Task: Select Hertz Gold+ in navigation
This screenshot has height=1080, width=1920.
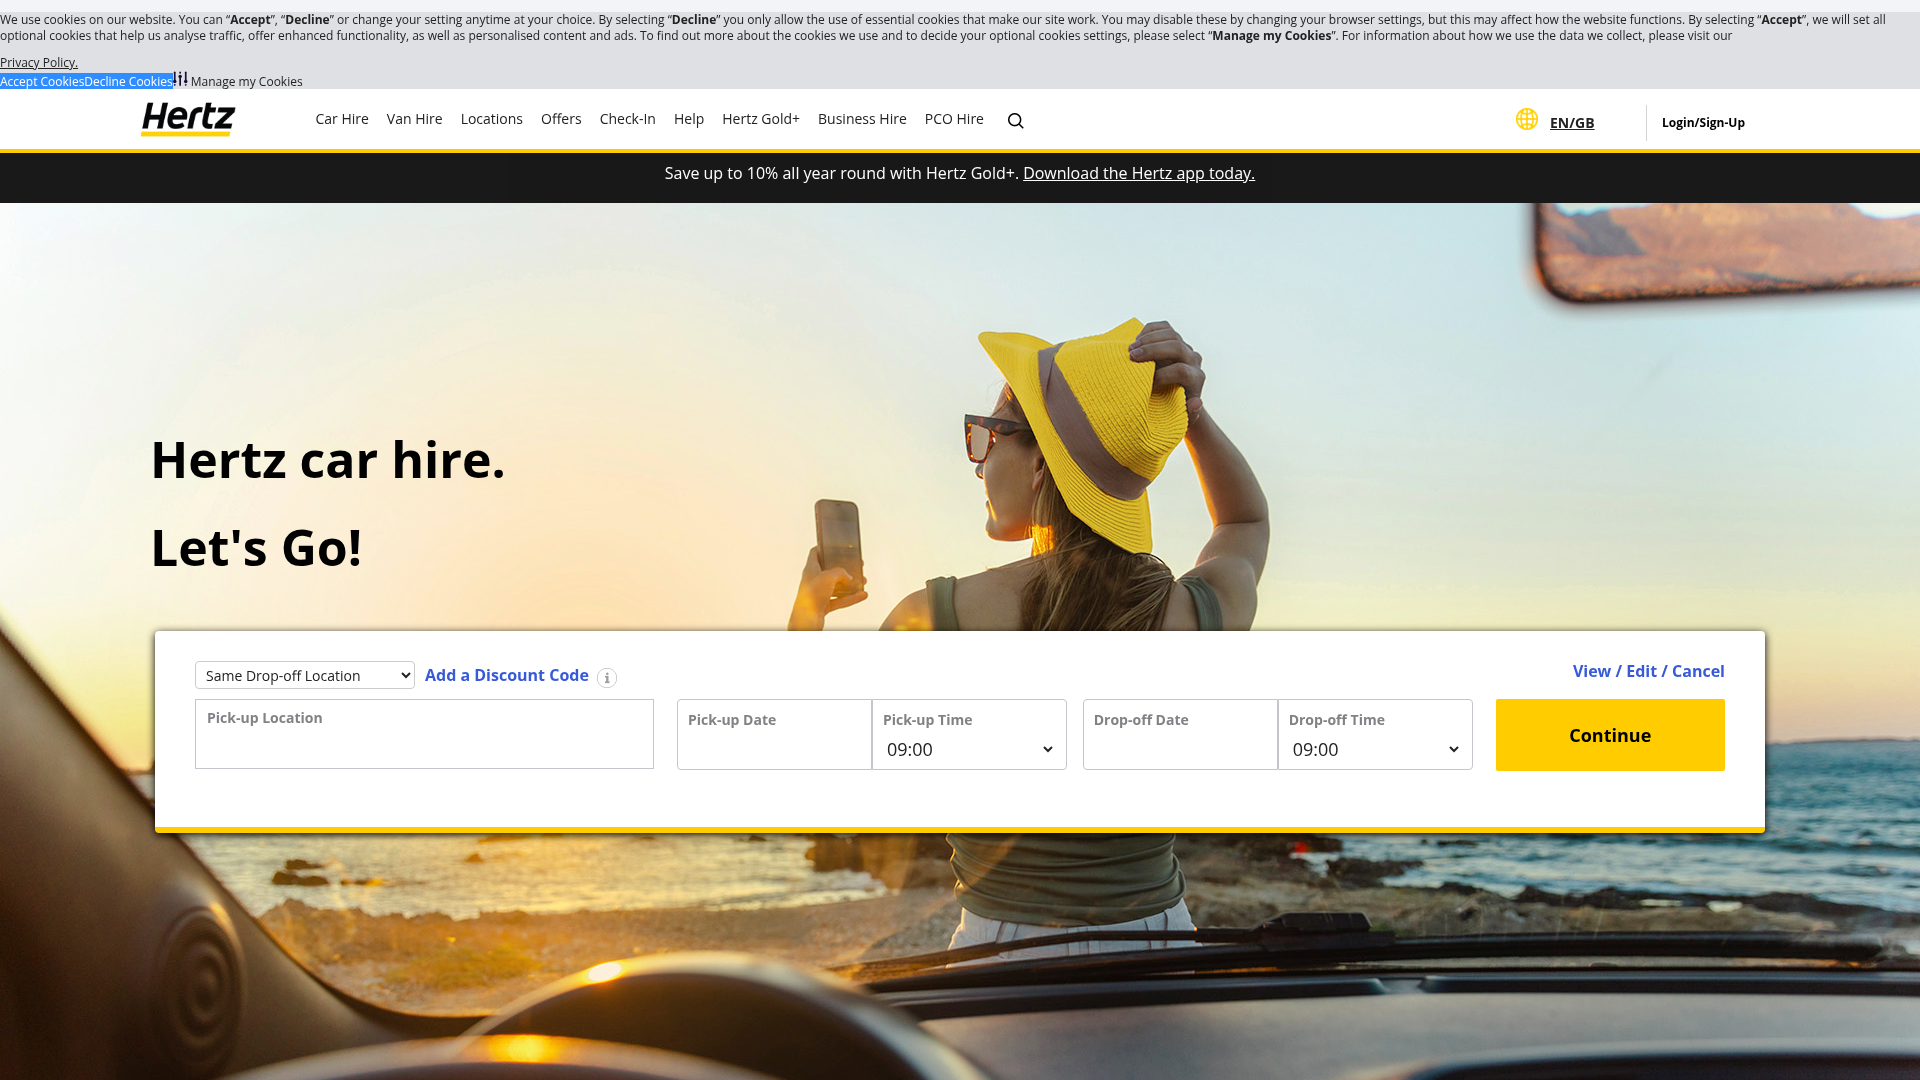Action: tap(761, 119)
